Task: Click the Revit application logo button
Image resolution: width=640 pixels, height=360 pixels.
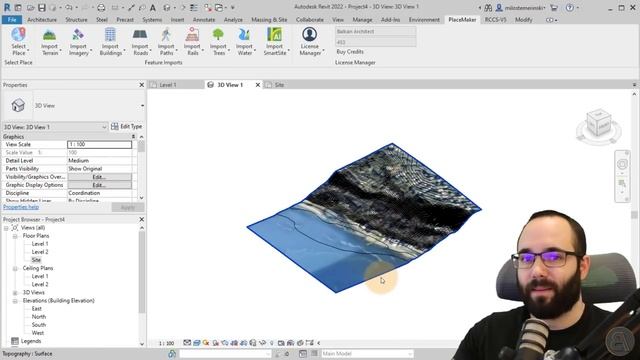Action: point(7,7)
